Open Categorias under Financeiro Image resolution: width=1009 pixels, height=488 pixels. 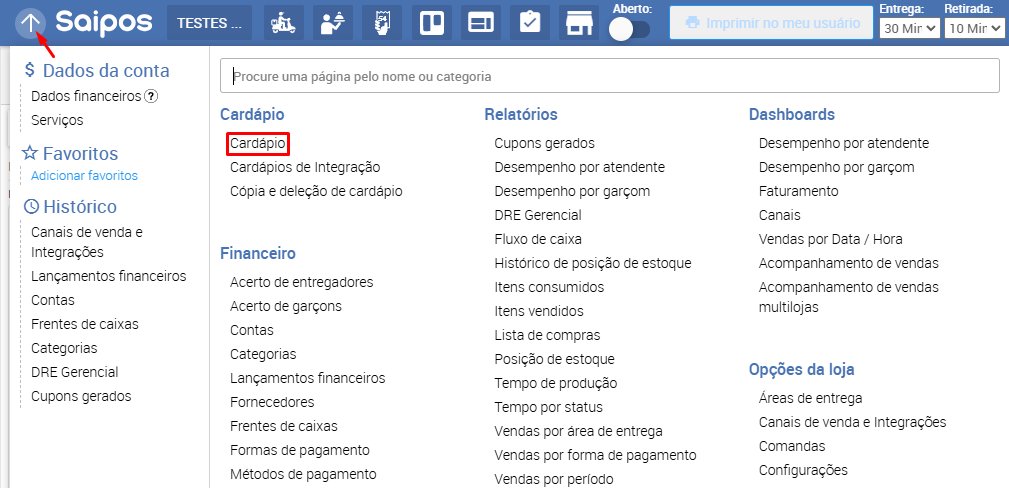263,354
